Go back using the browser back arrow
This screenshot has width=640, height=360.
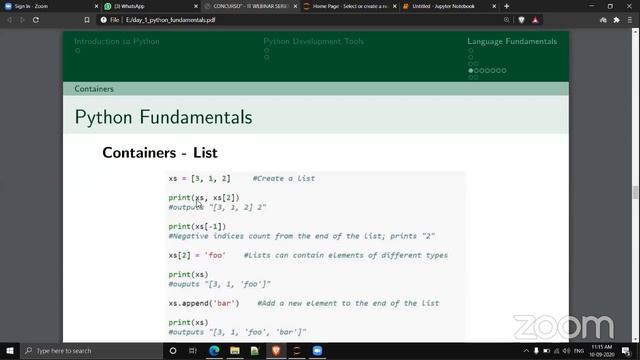(x=9, y=20)
